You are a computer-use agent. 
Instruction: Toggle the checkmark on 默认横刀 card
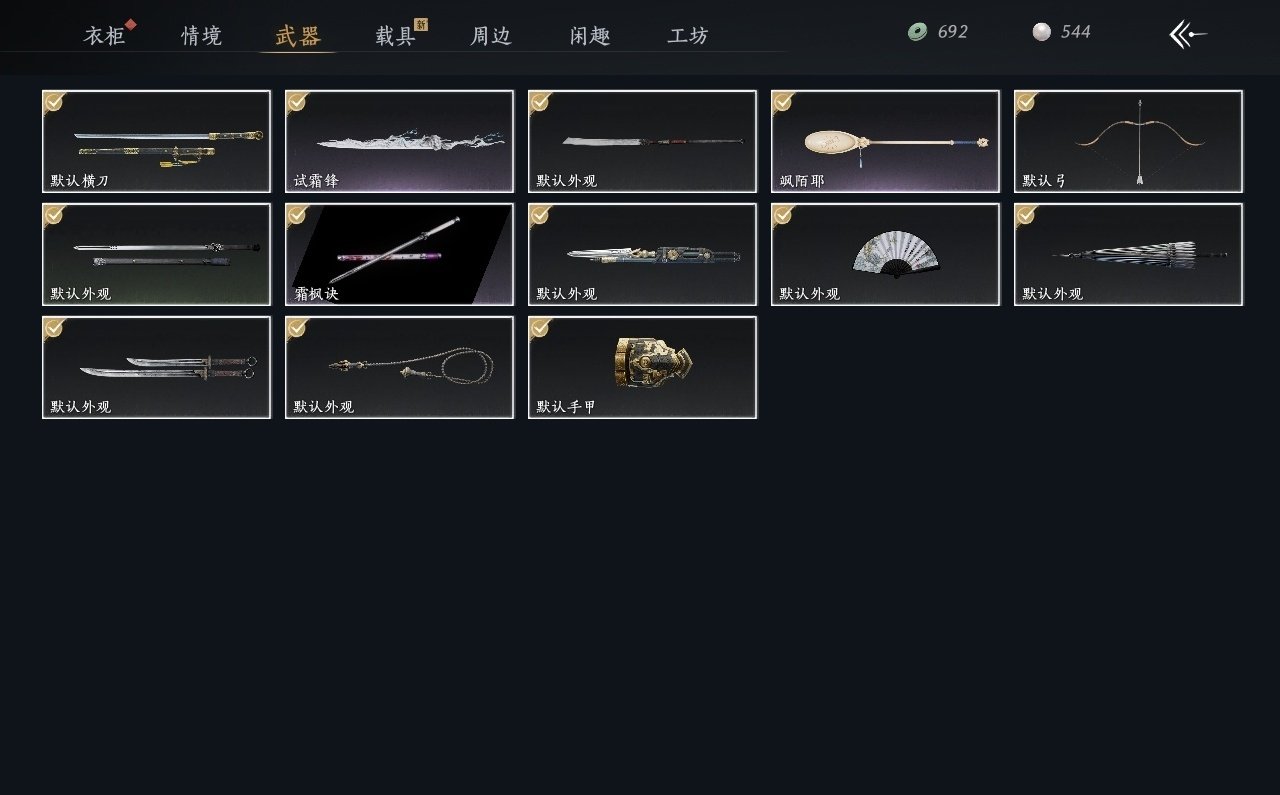point(54,101)
